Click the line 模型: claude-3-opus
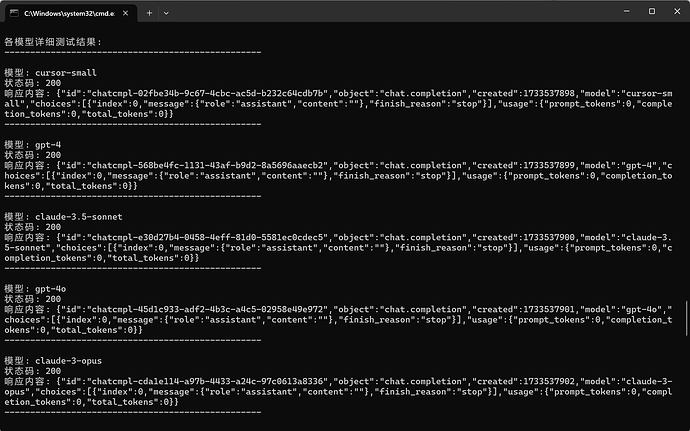Screen dimensions: 690x431 click(53, 361)
